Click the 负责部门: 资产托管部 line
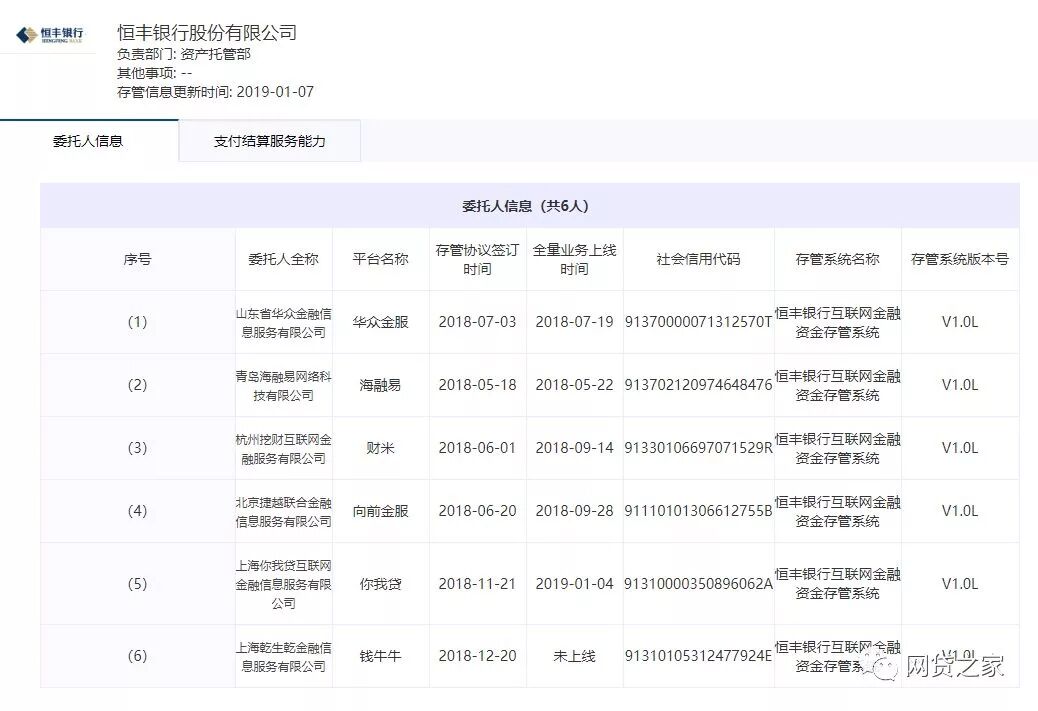The image size is (1038, 711). [183, 54]
